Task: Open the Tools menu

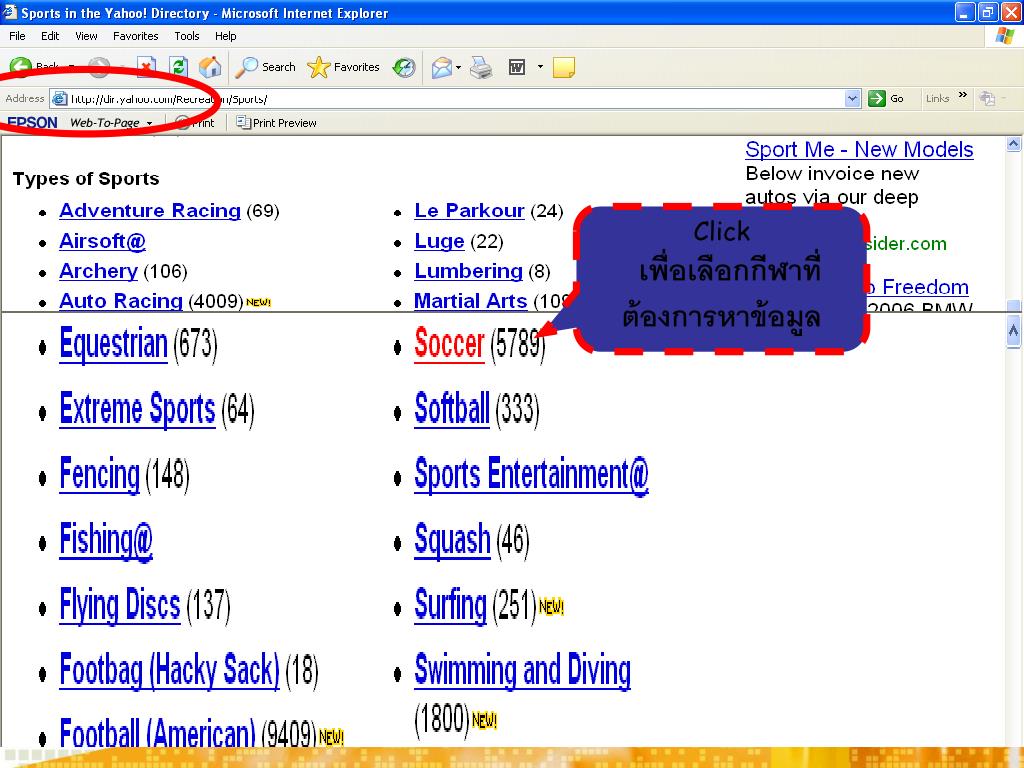Action: click(x=187, y=36)
